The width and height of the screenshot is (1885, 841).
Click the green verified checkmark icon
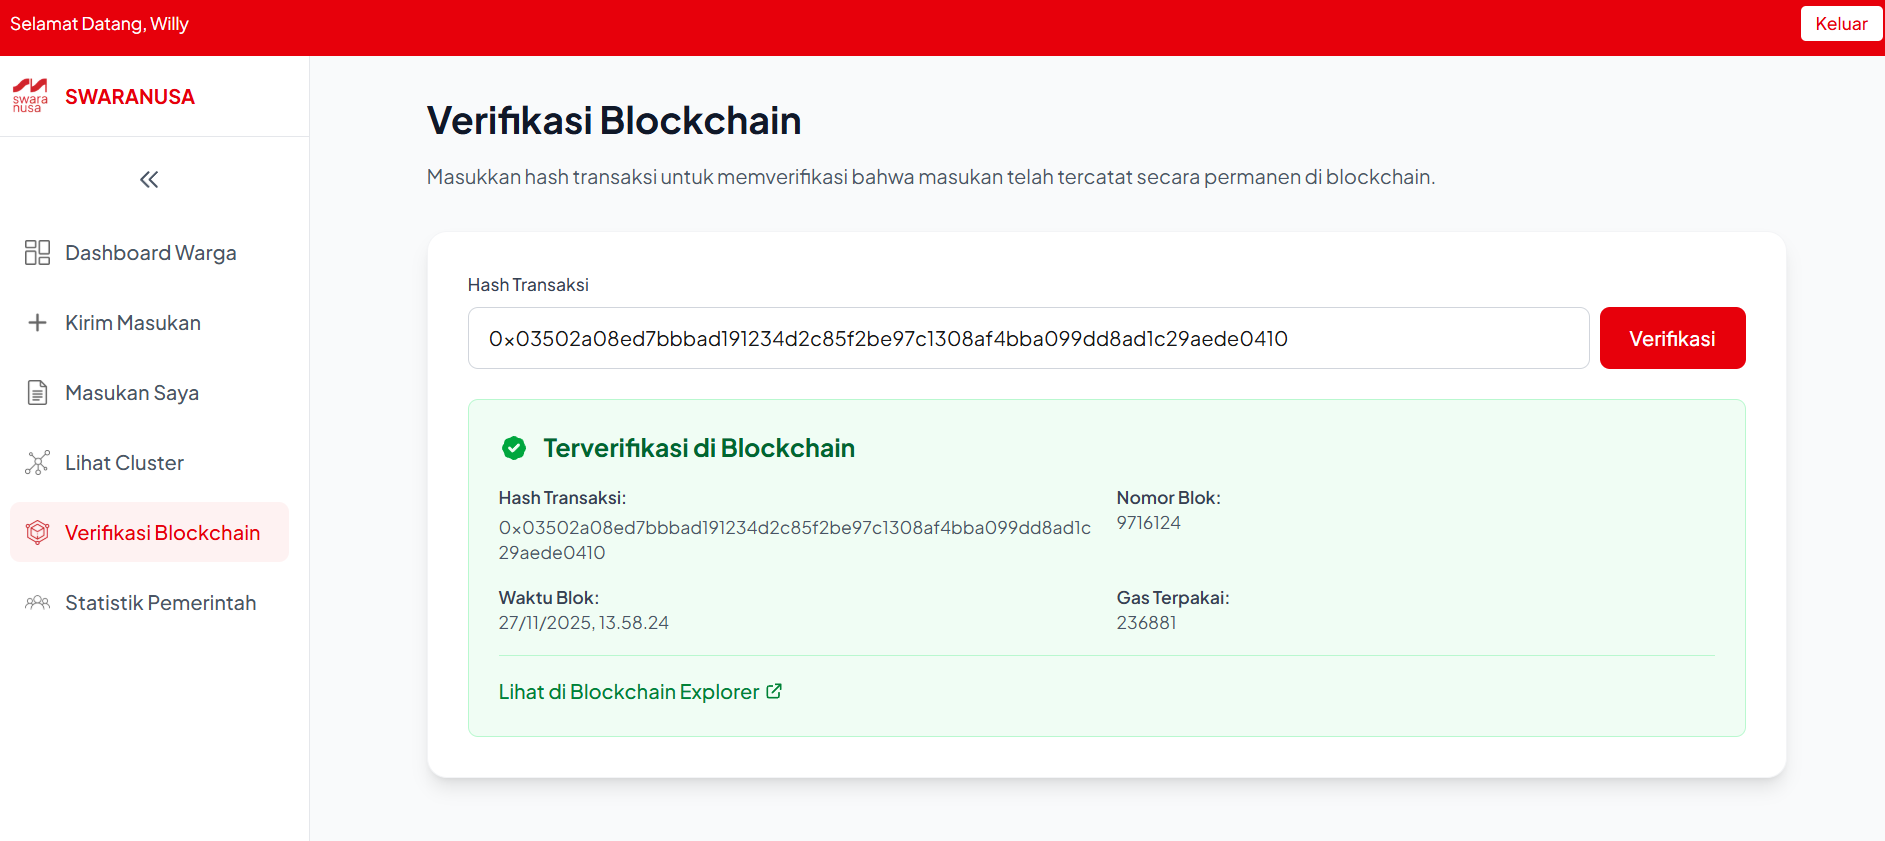coord(513,448)
